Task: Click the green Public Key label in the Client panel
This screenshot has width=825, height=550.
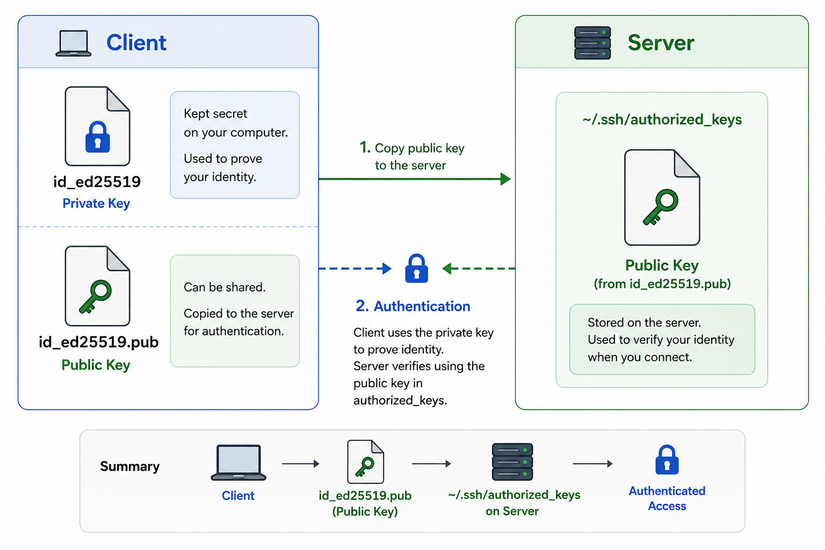Action: tap(96, 365)
